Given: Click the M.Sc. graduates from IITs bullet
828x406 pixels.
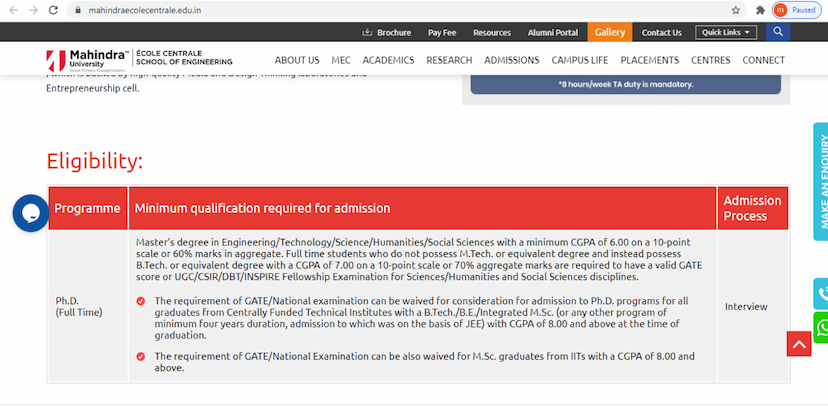Looking at the screenshot, I should point(424,362).
